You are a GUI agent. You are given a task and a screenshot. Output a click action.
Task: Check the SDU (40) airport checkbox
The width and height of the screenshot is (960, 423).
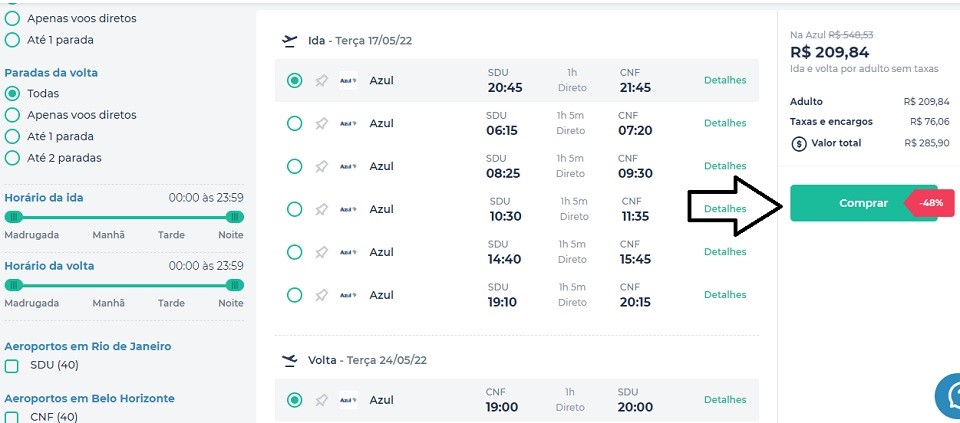tap(12, 366)
